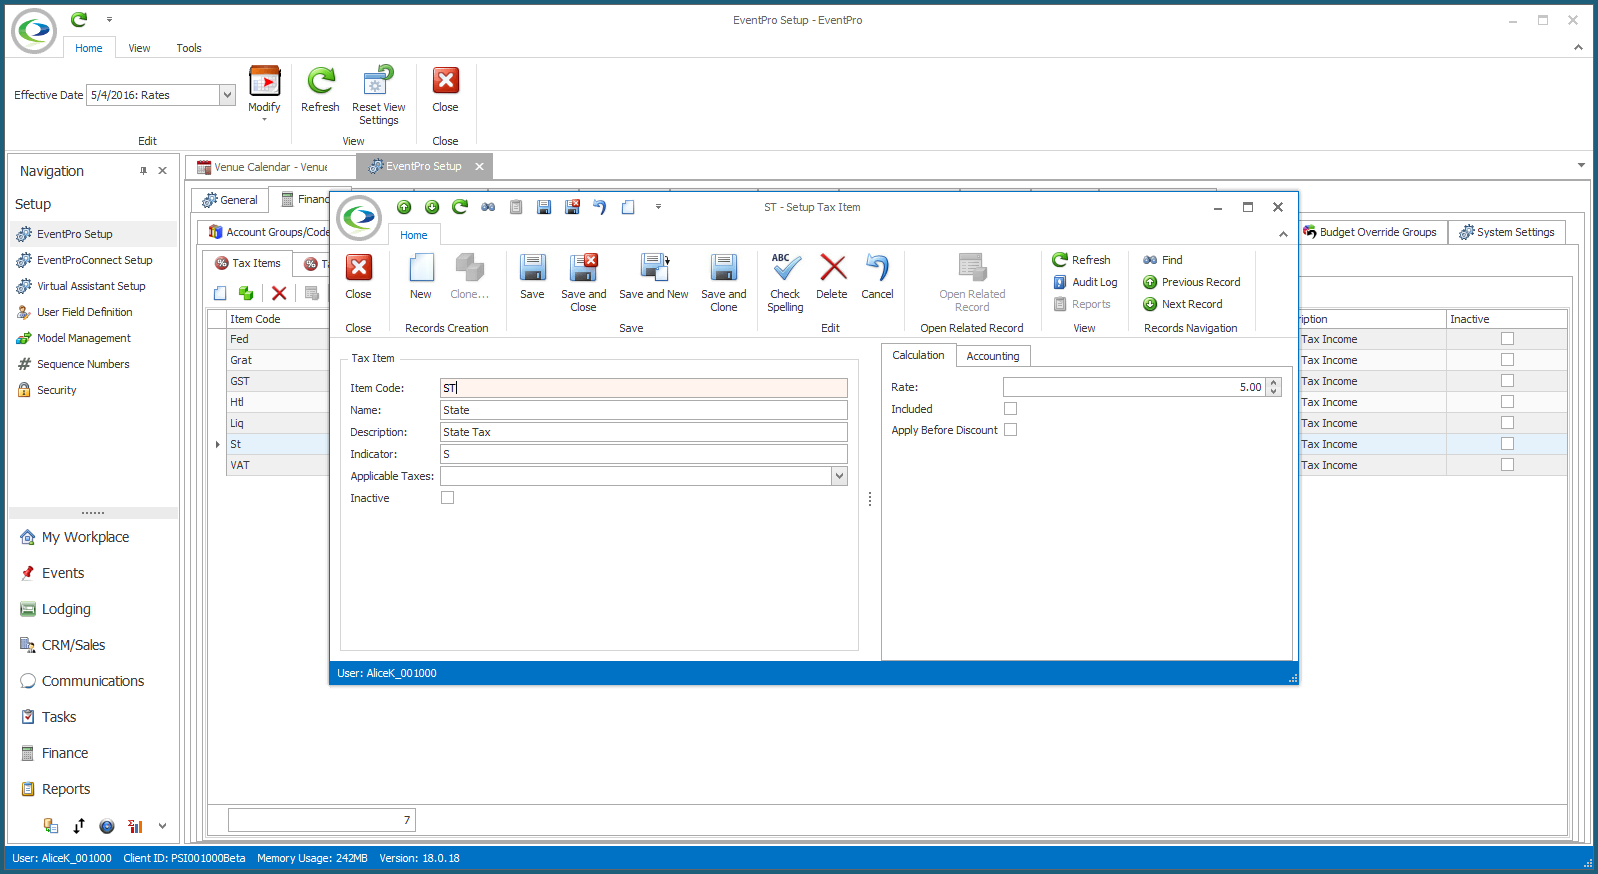Run Check Spelling on the tax item
The height and width of the screenshot is (874, 1598).
(785, 283)
